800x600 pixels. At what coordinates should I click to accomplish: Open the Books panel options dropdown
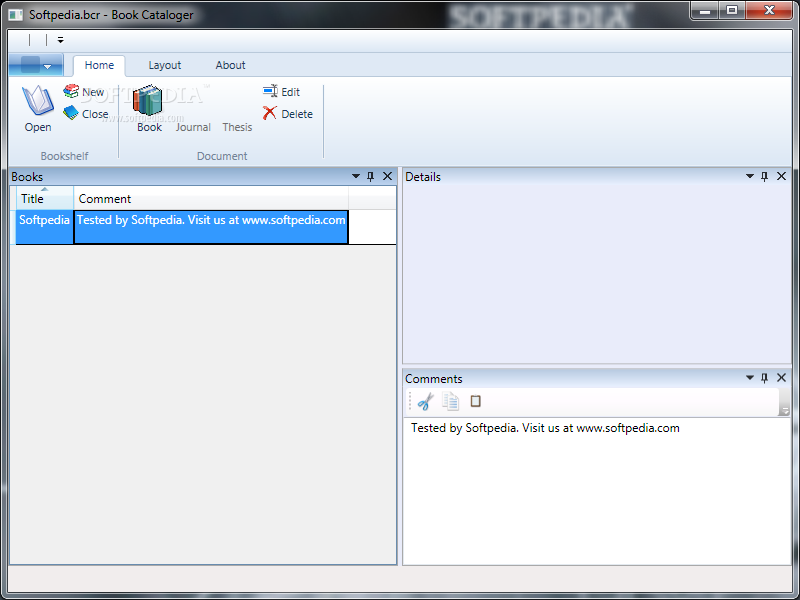tap(356, 176)
